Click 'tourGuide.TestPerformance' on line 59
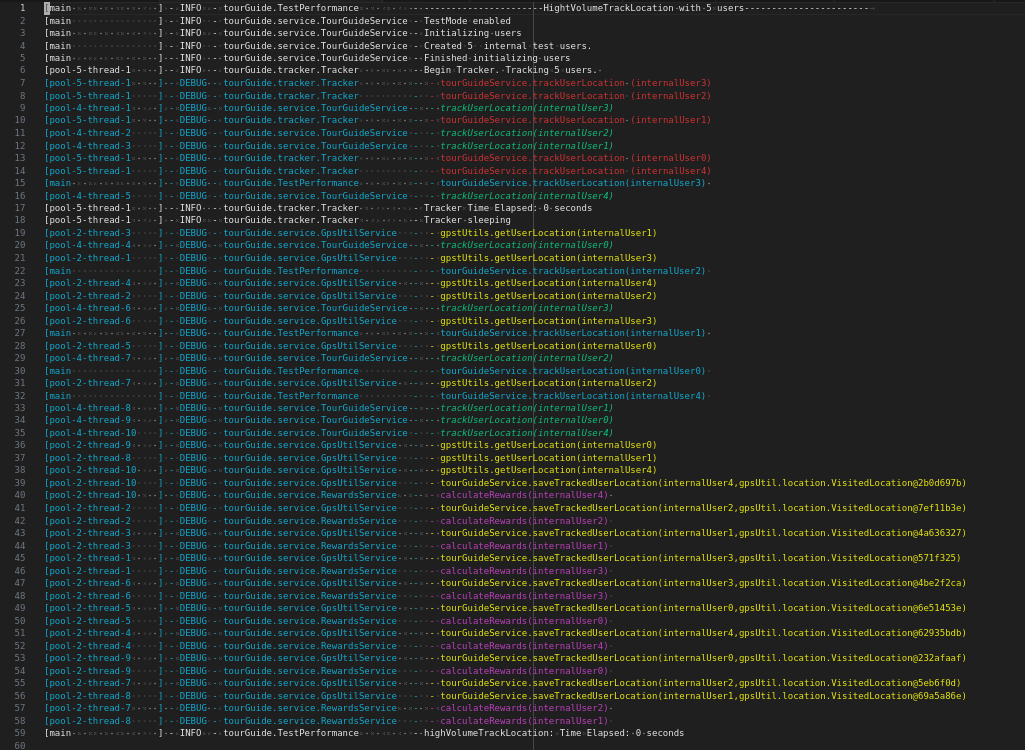Screen dimensions: 1025x750 pyautogui.click(x=291, y=733)
